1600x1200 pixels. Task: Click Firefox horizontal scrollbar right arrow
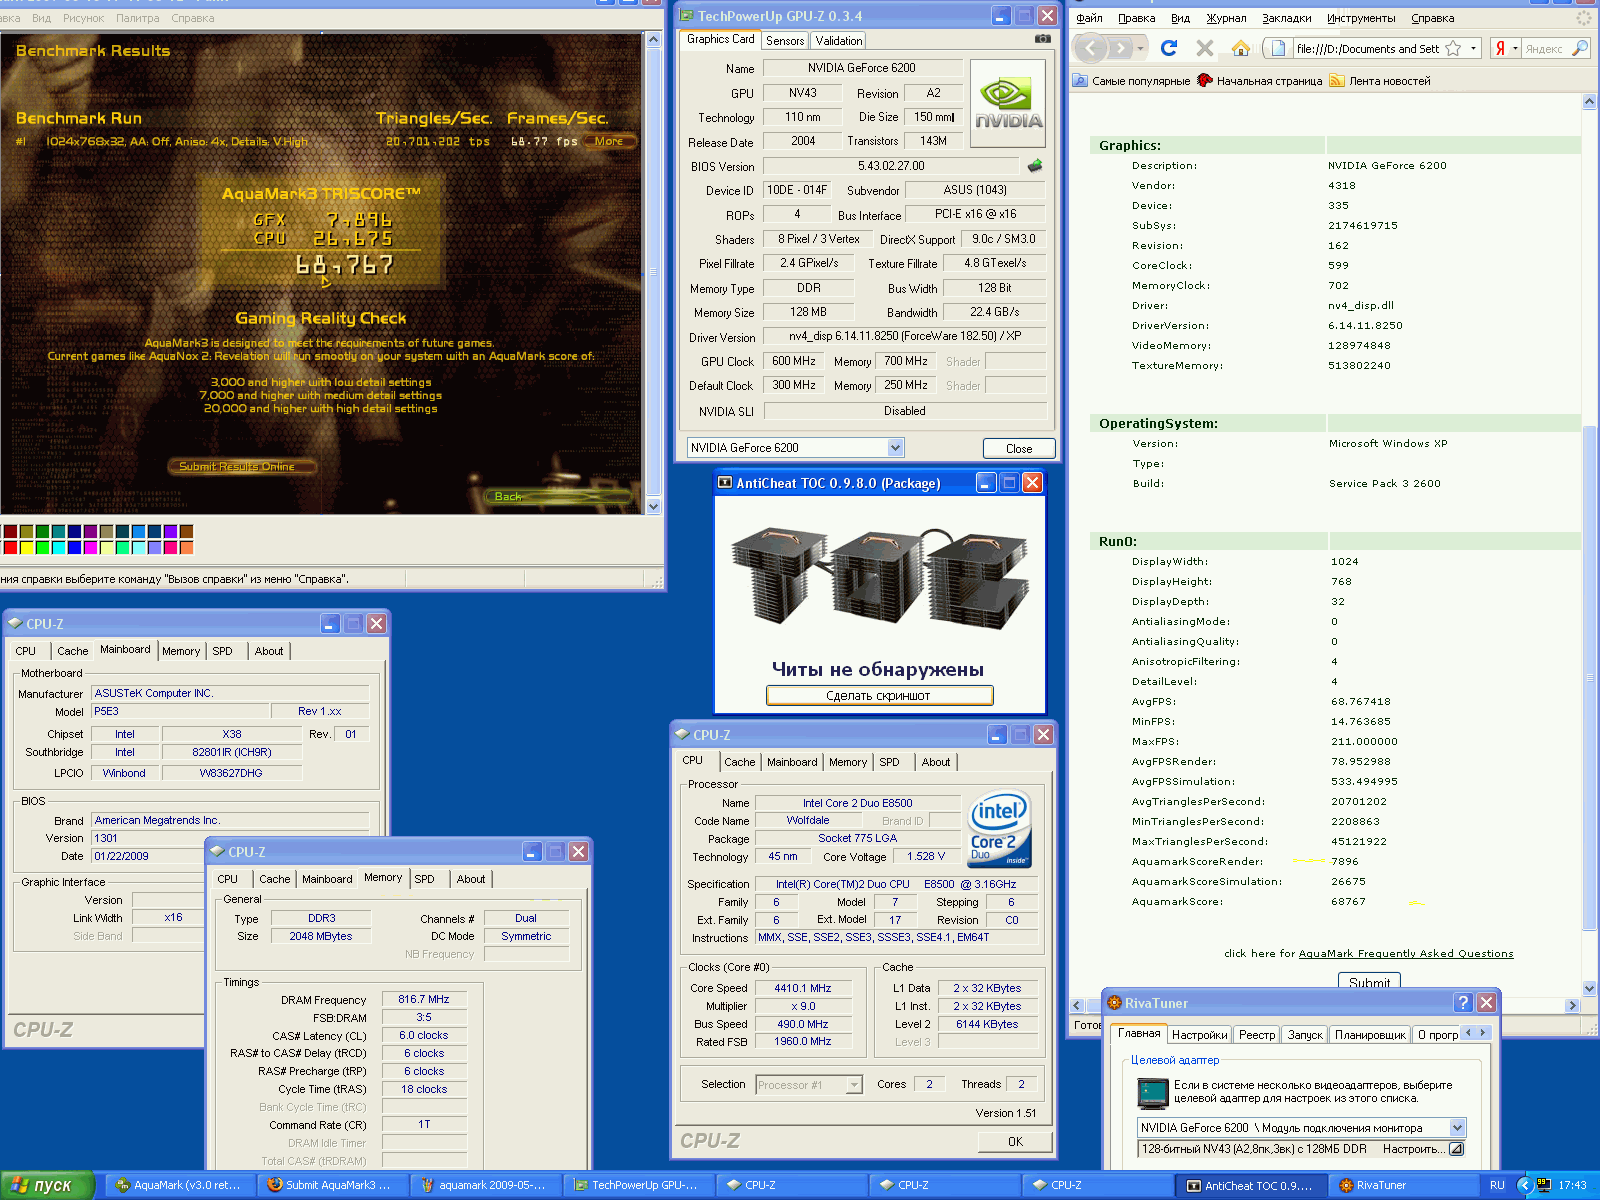pyautogui.click(x=1572, y=1006)
